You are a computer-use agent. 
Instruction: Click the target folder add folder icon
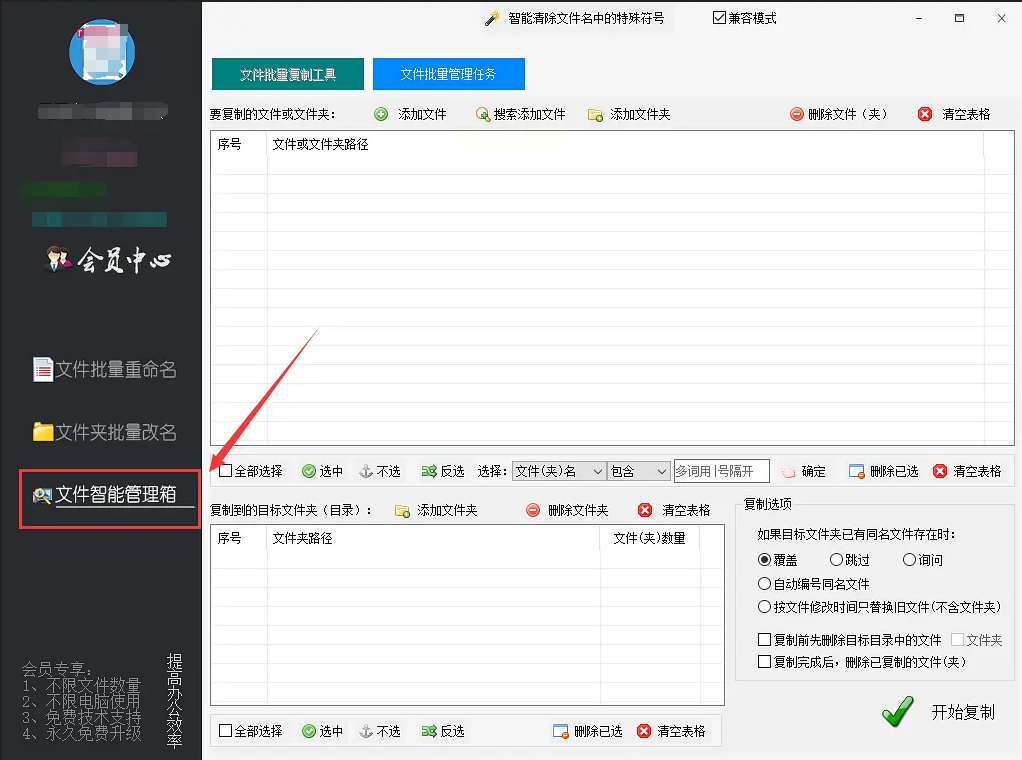(402, 510)
